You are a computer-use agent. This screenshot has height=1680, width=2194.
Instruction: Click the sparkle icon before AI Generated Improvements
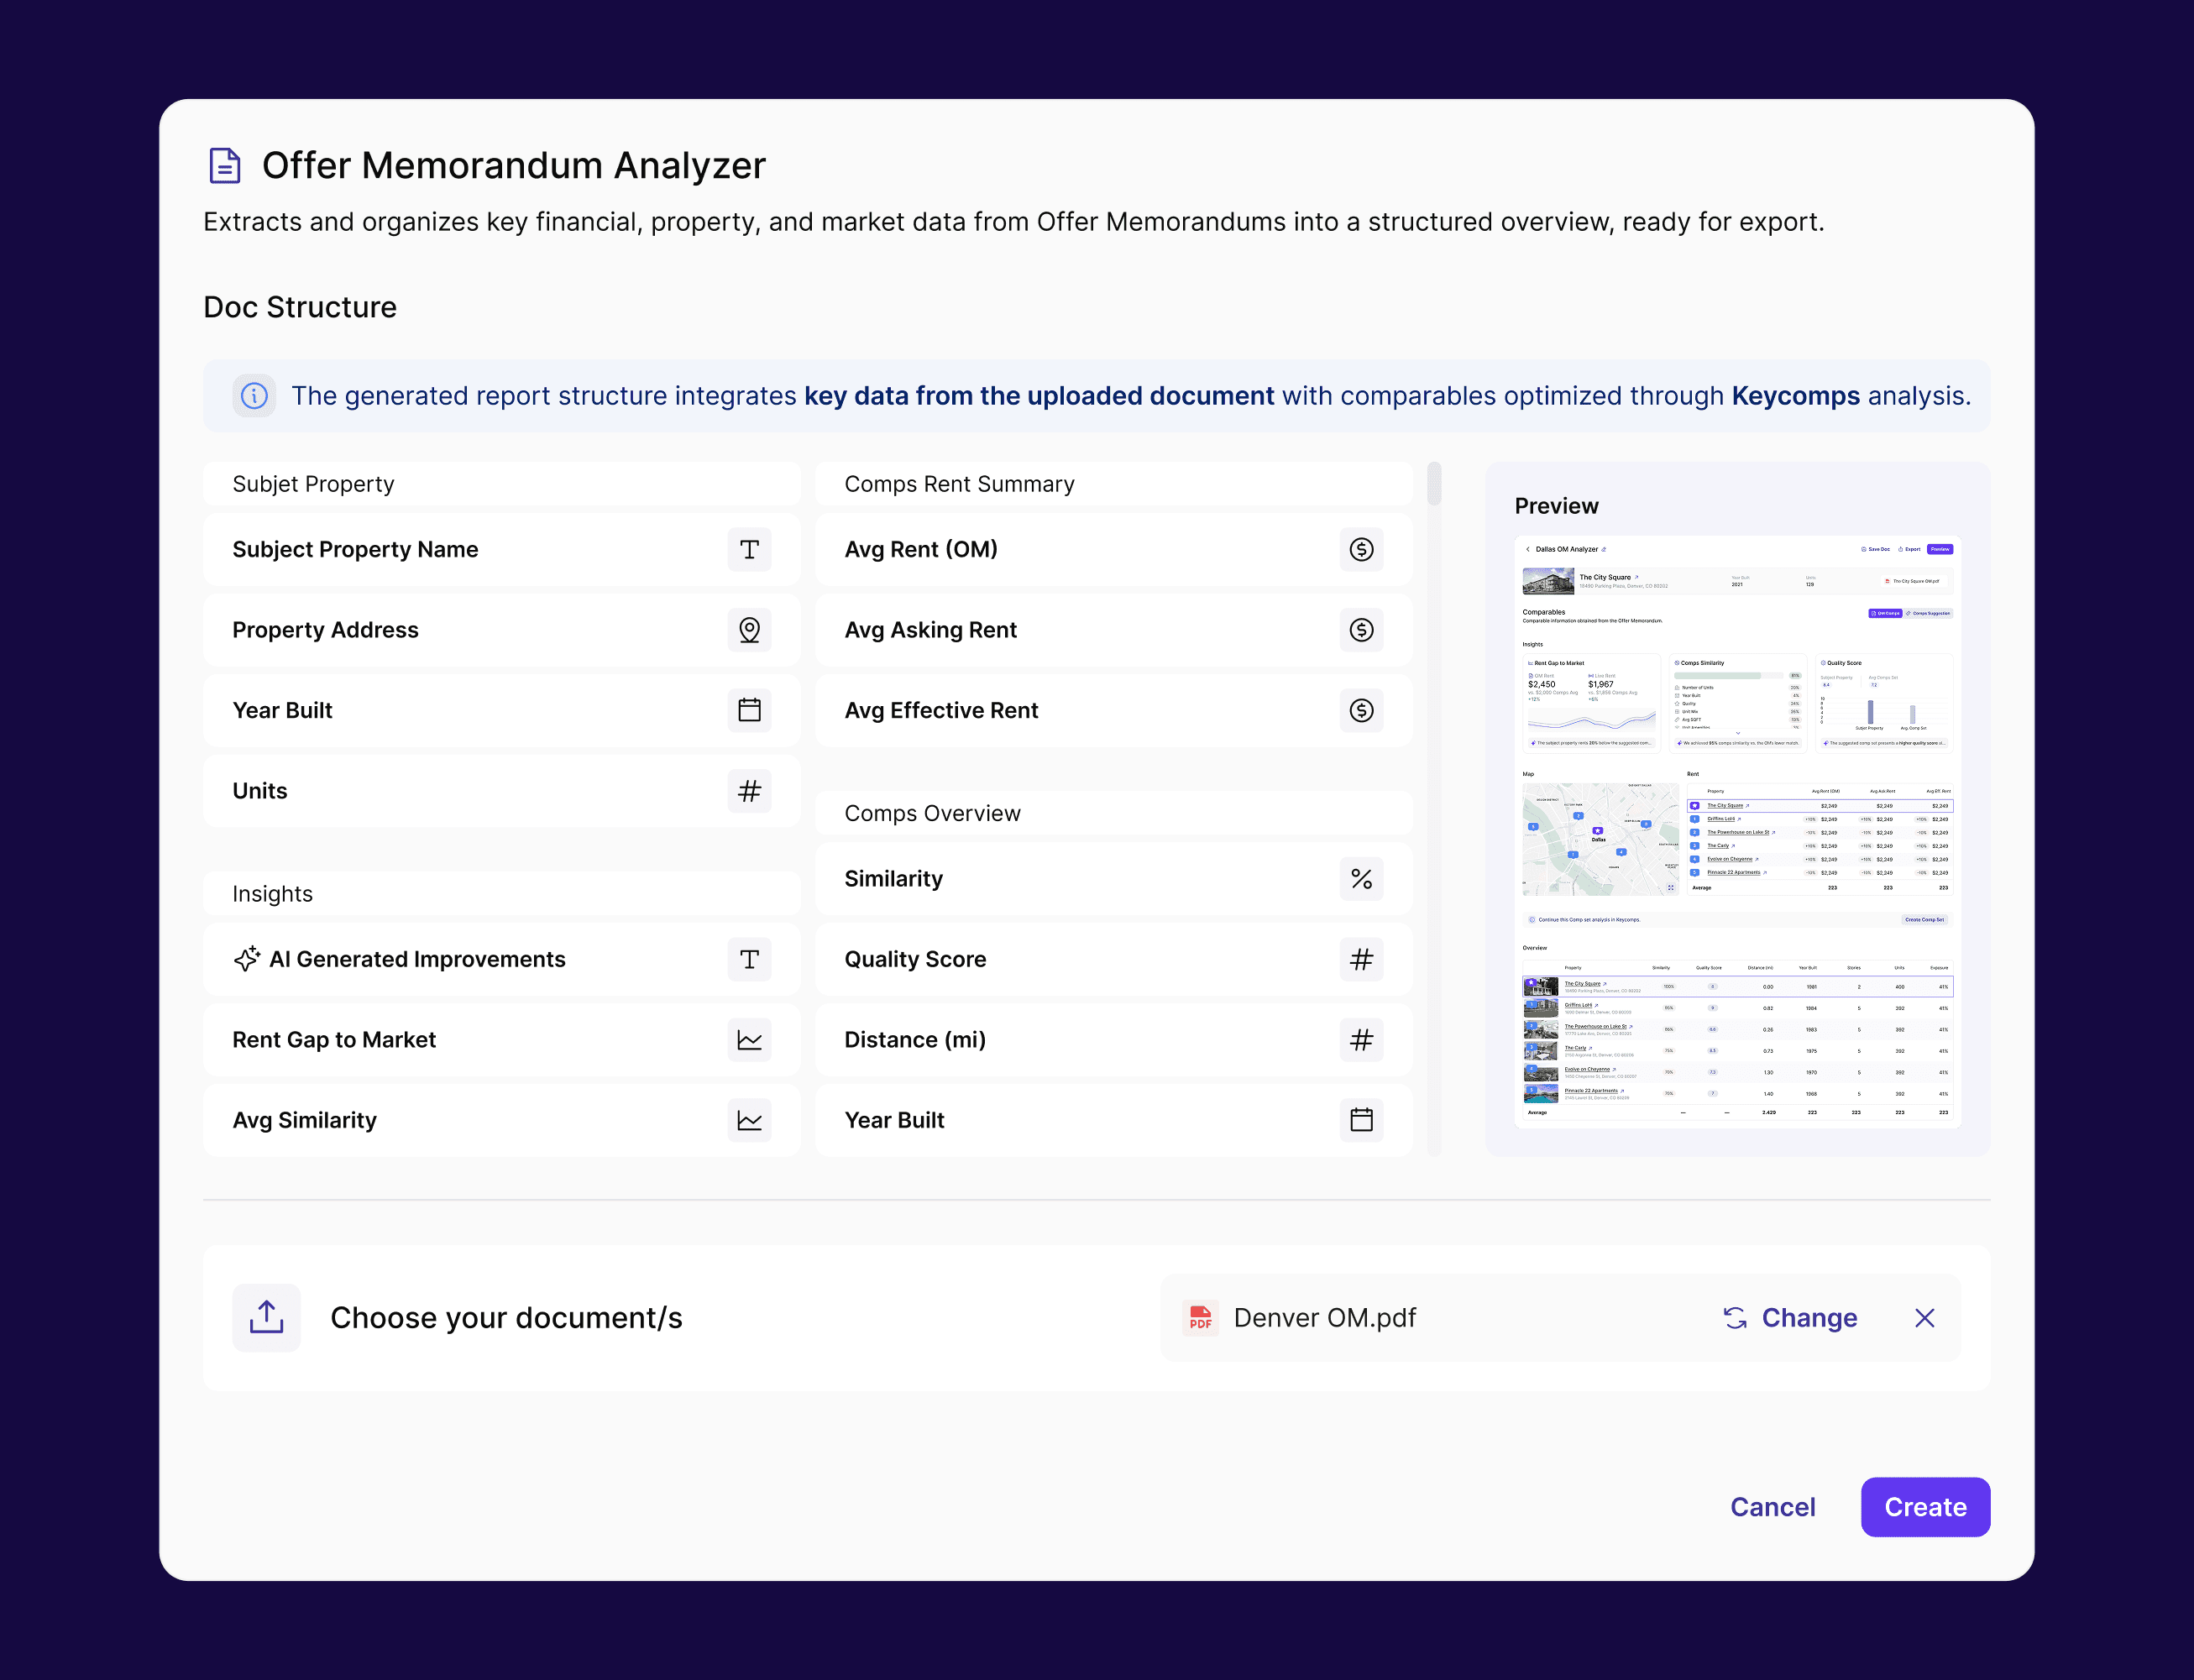click(247, 959)
